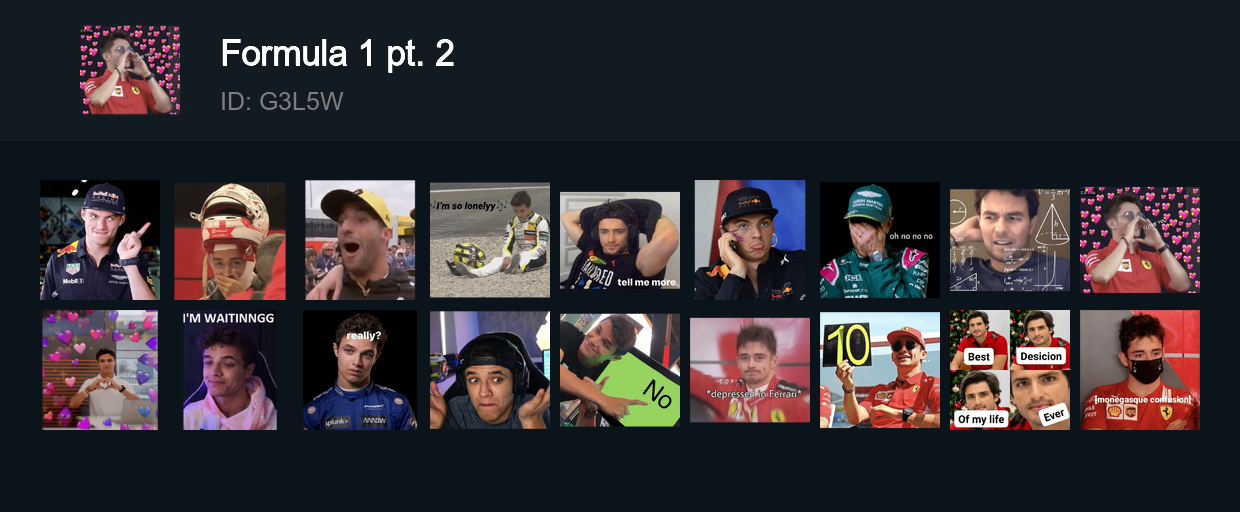This screenshot has width=1240, height=512.
Task: Choose the 'depressed in Ferrari' sticker
Action: [750, 370]
